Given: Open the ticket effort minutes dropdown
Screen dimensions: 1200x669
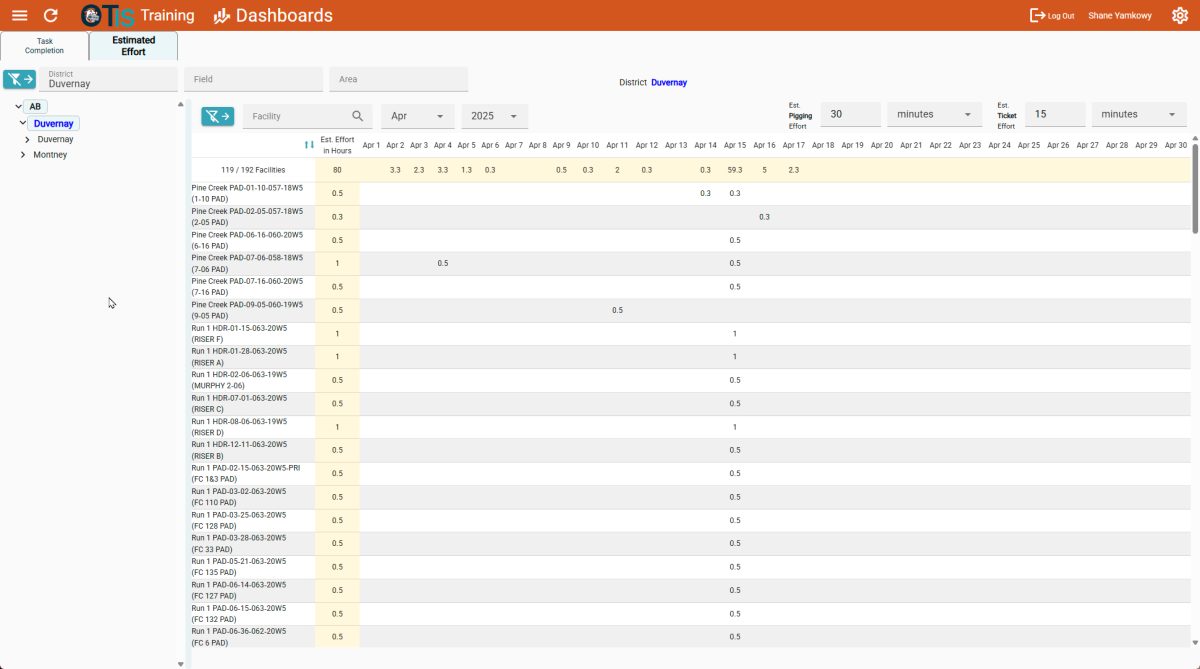Looking at the screenshot, I should coord(1138,114).
